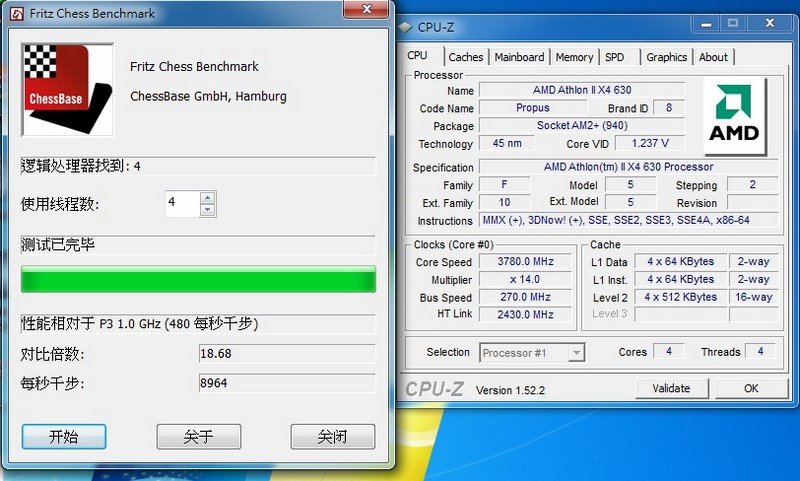Open the Memory tab

pos(574,57)
